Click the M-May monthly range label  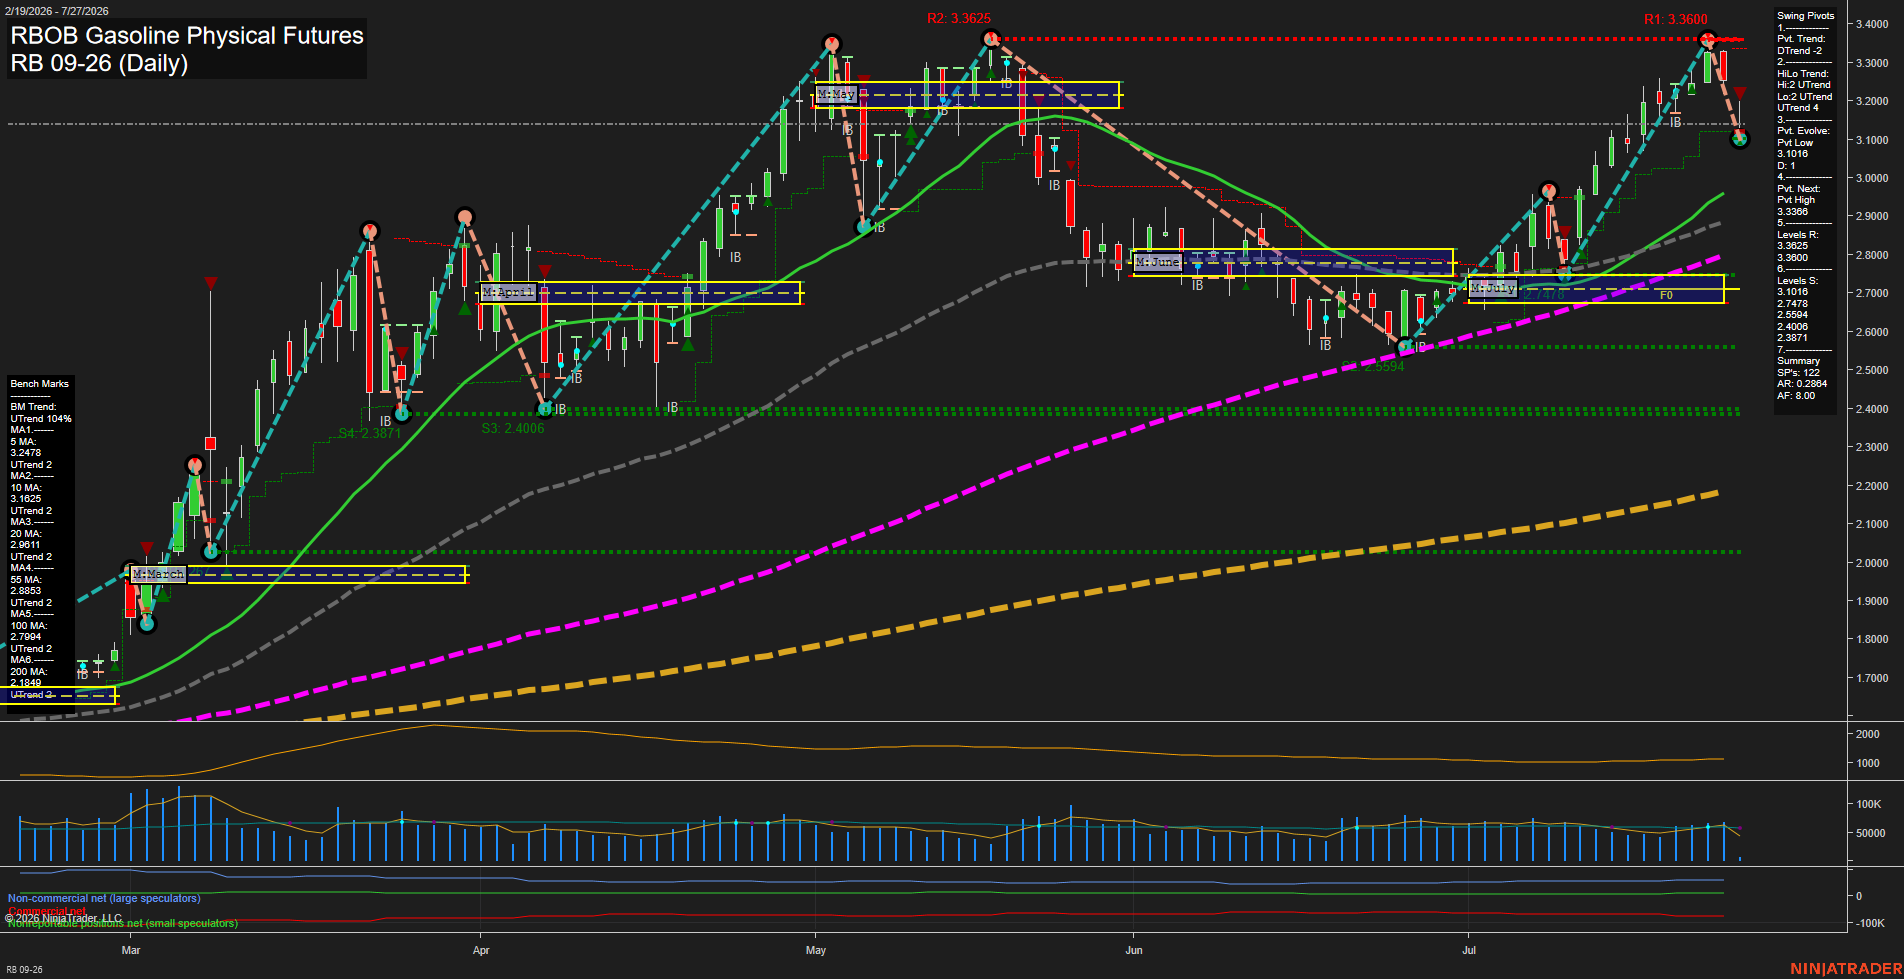[x=837, y=95]
